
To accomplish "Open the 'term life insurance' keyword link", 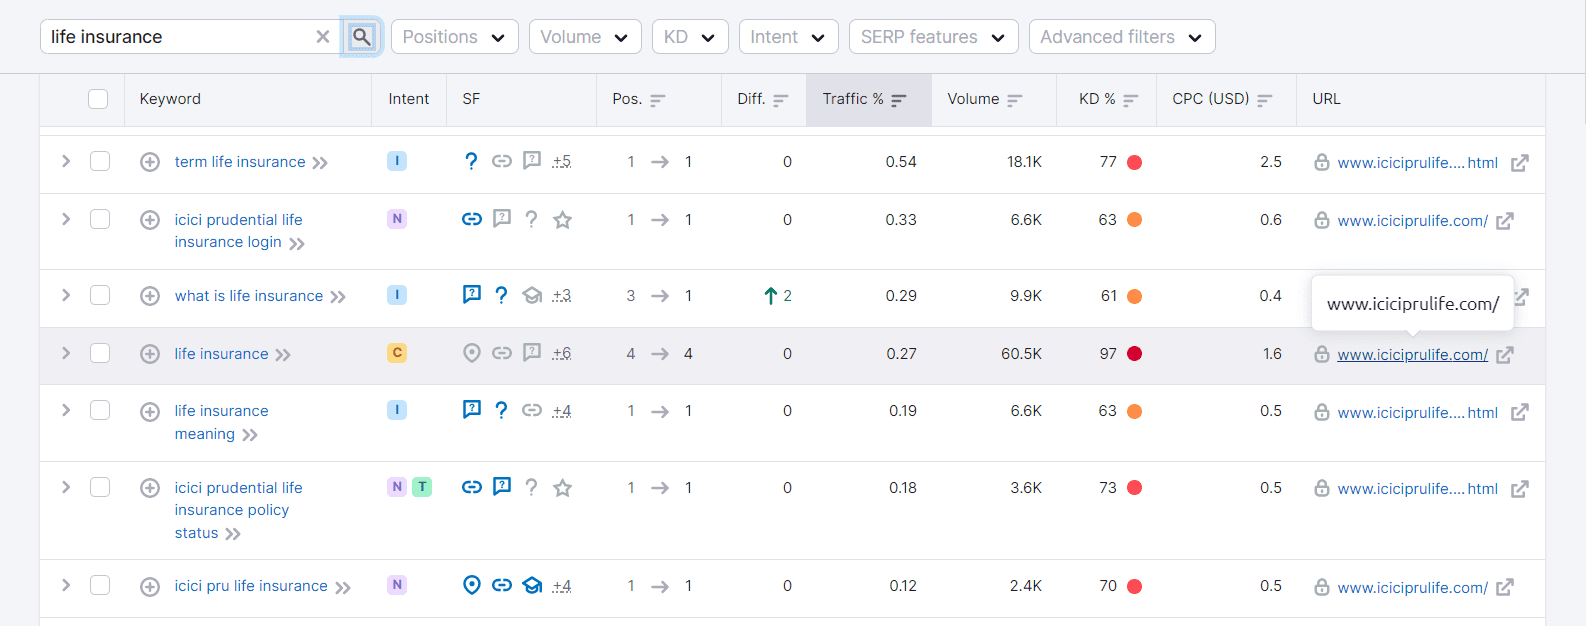I will click(240, 162).
